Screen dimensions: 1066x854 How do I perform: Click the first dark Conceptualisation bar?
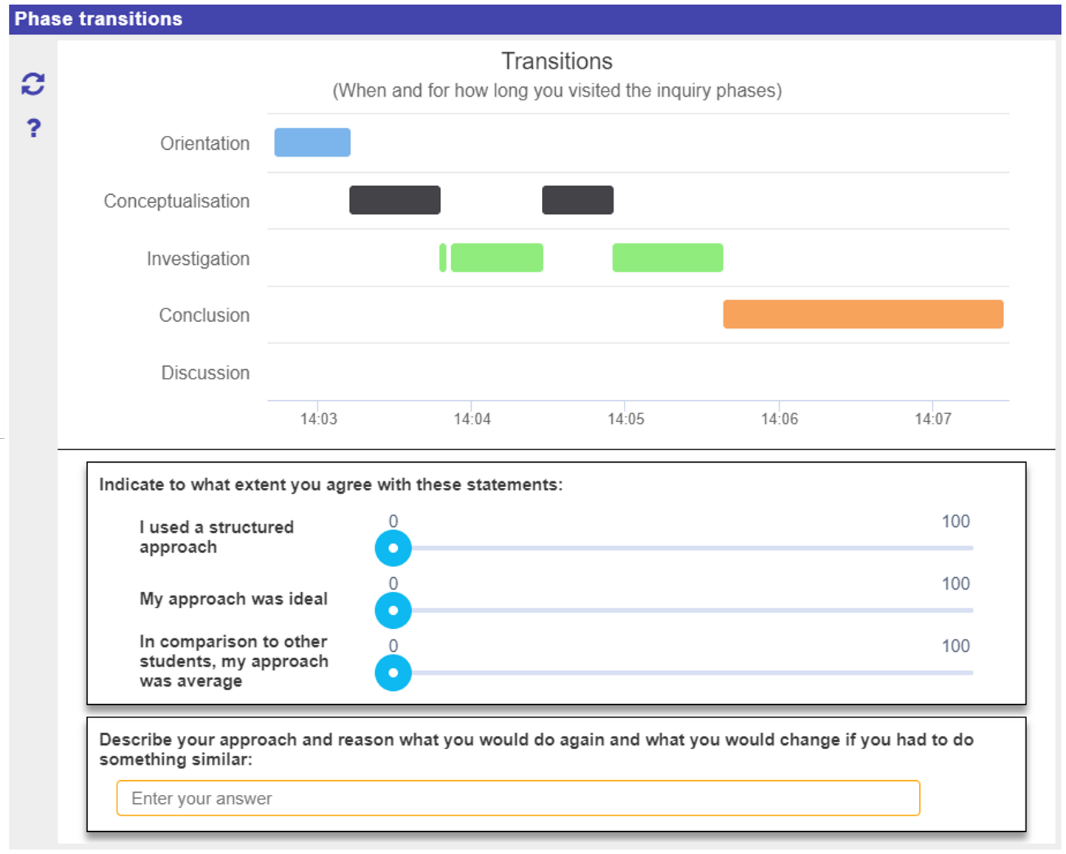click(x=394, y=200)
